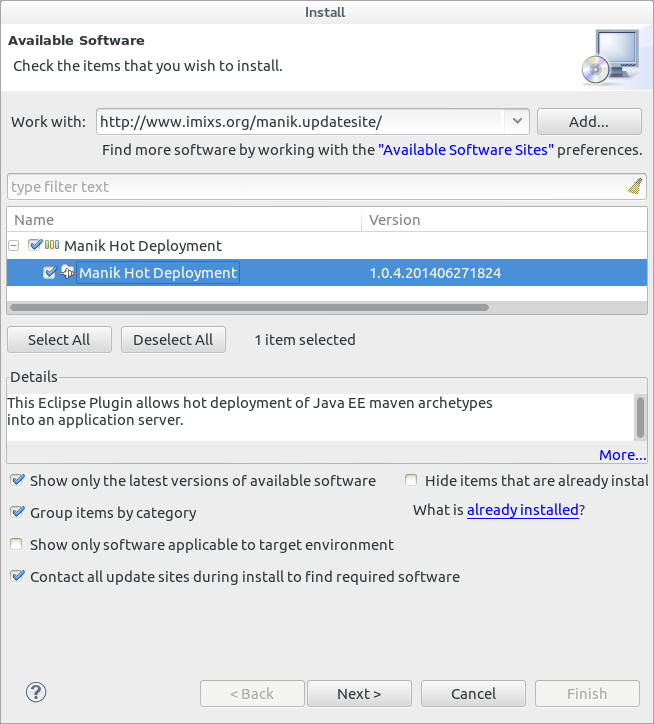Click the clear filter broom icon
This screenshot has width=654, height=724.
[636, 187]
